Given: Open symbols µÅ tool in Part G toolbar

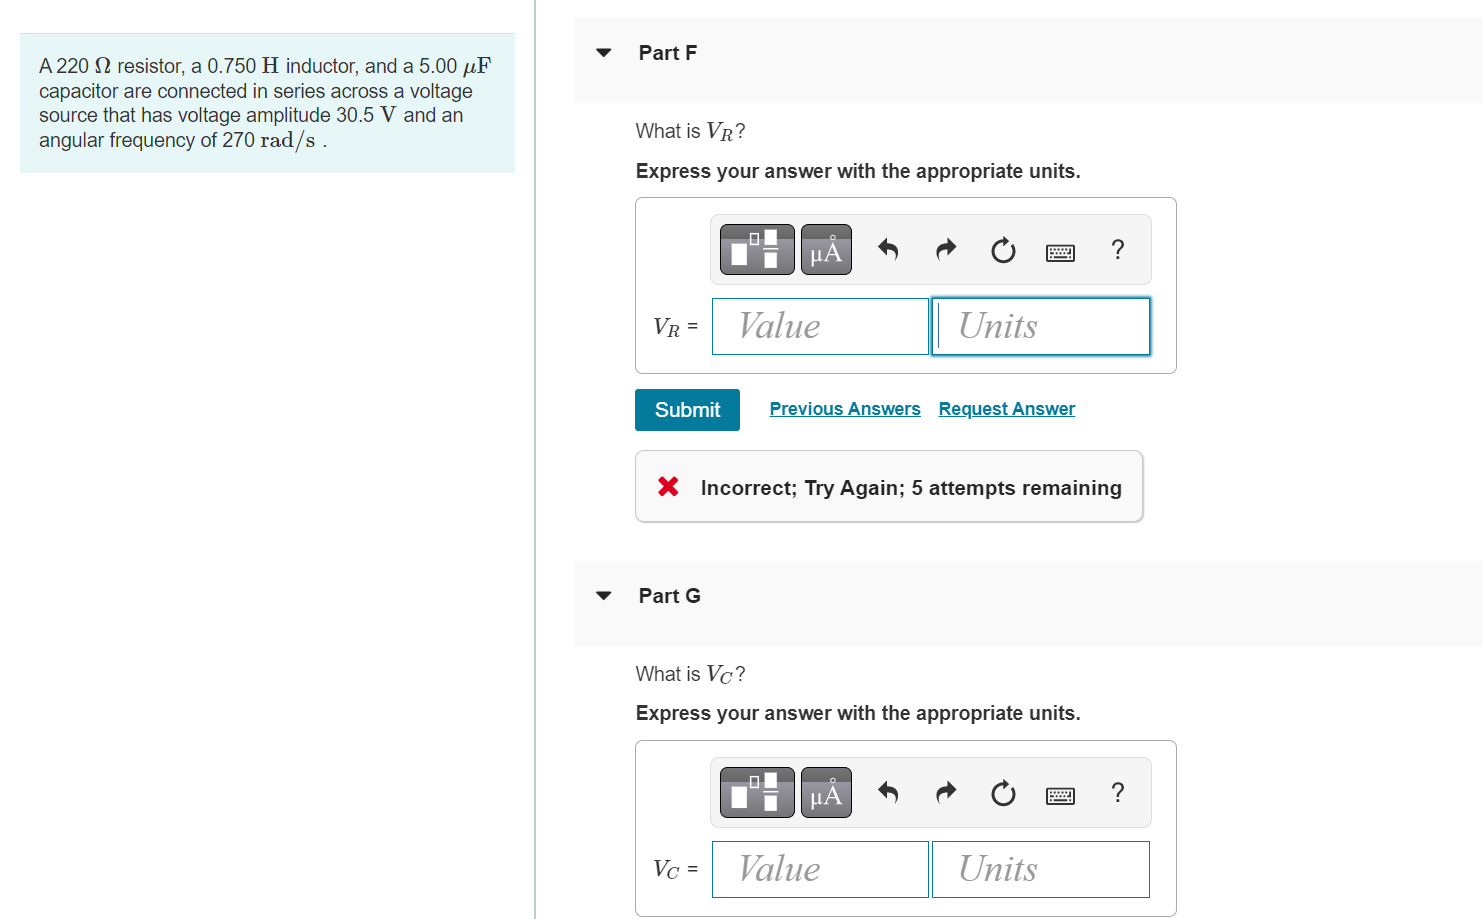Looking at the screenshot, I should click(x=826, y=792).
